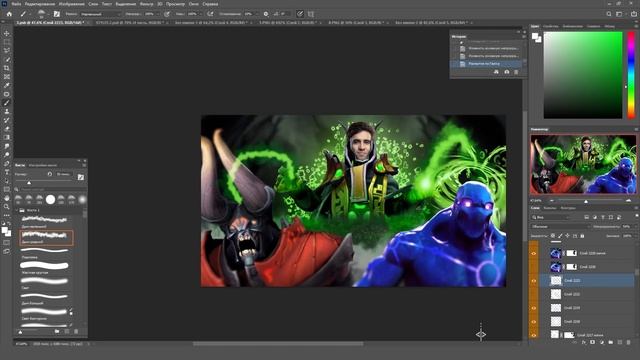Screen dimensions: 640x360
Task: Select the brush stroke outlined in orange
Action: (x=46, y=237)
